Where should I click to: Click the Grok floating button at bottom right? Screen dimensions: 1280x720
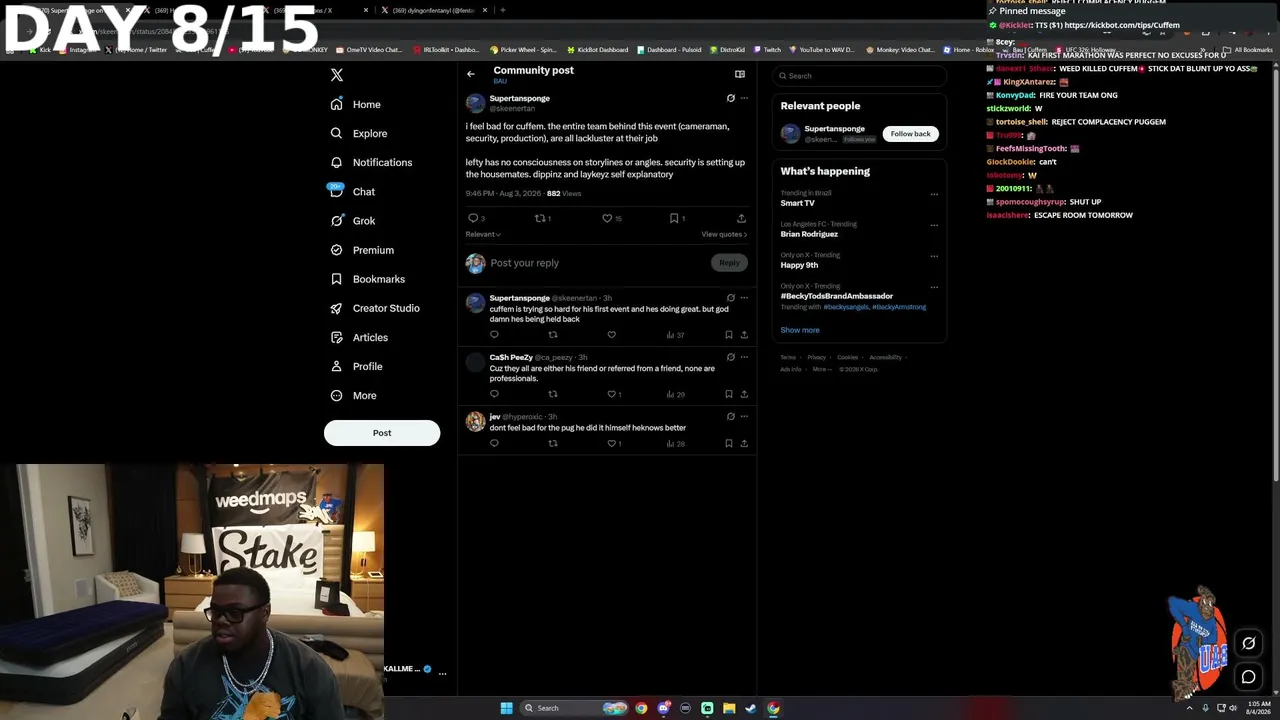point(1248,643)
